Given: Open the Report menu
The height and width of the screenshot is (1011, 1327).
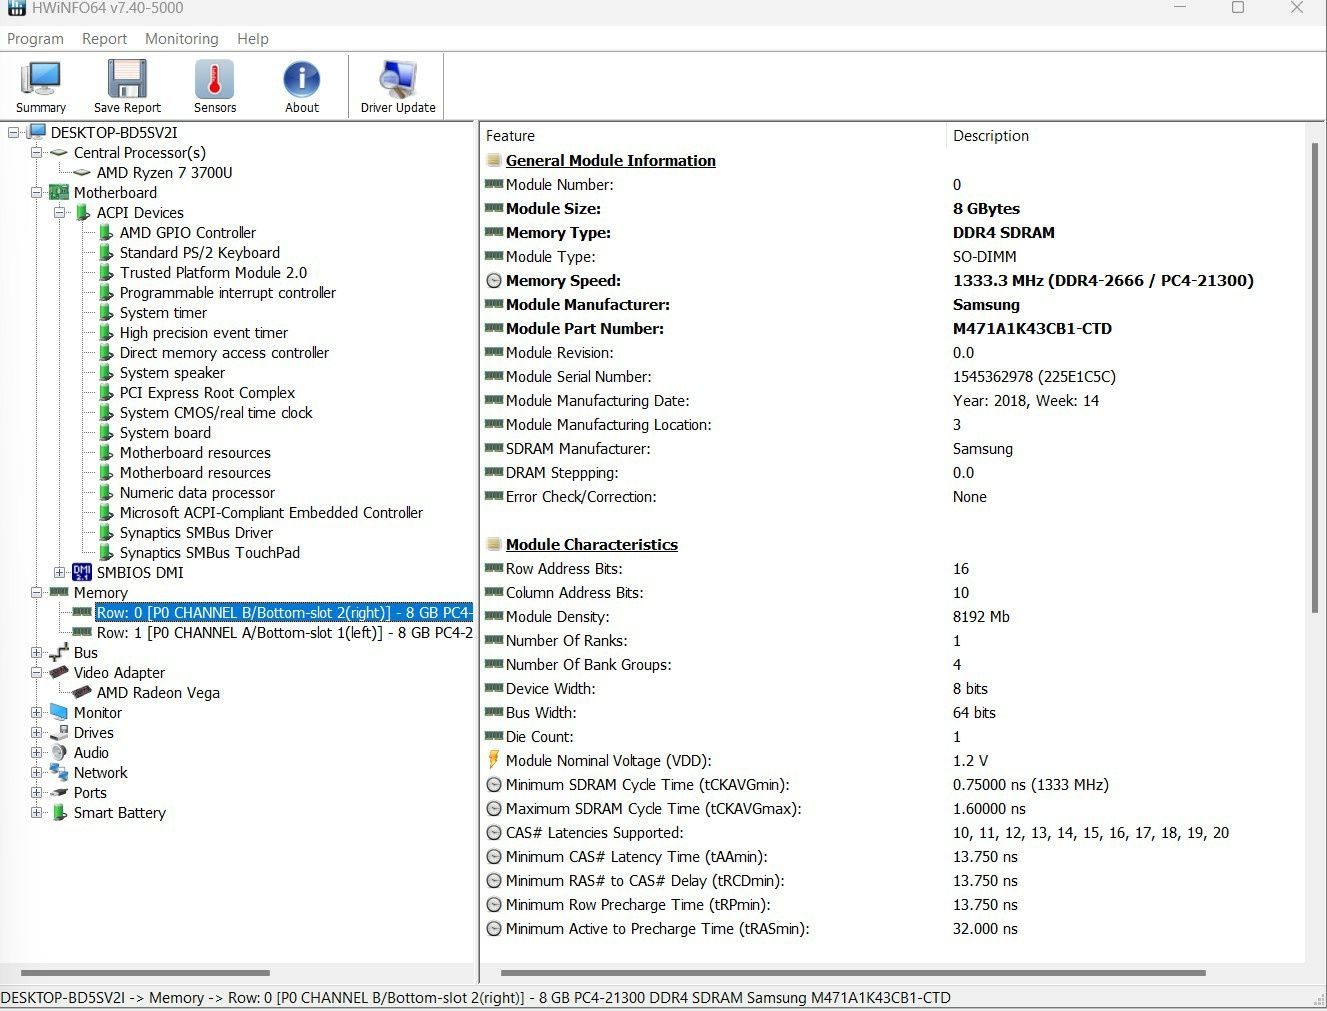Looking at the screenshot, I should tap(104, 39).
